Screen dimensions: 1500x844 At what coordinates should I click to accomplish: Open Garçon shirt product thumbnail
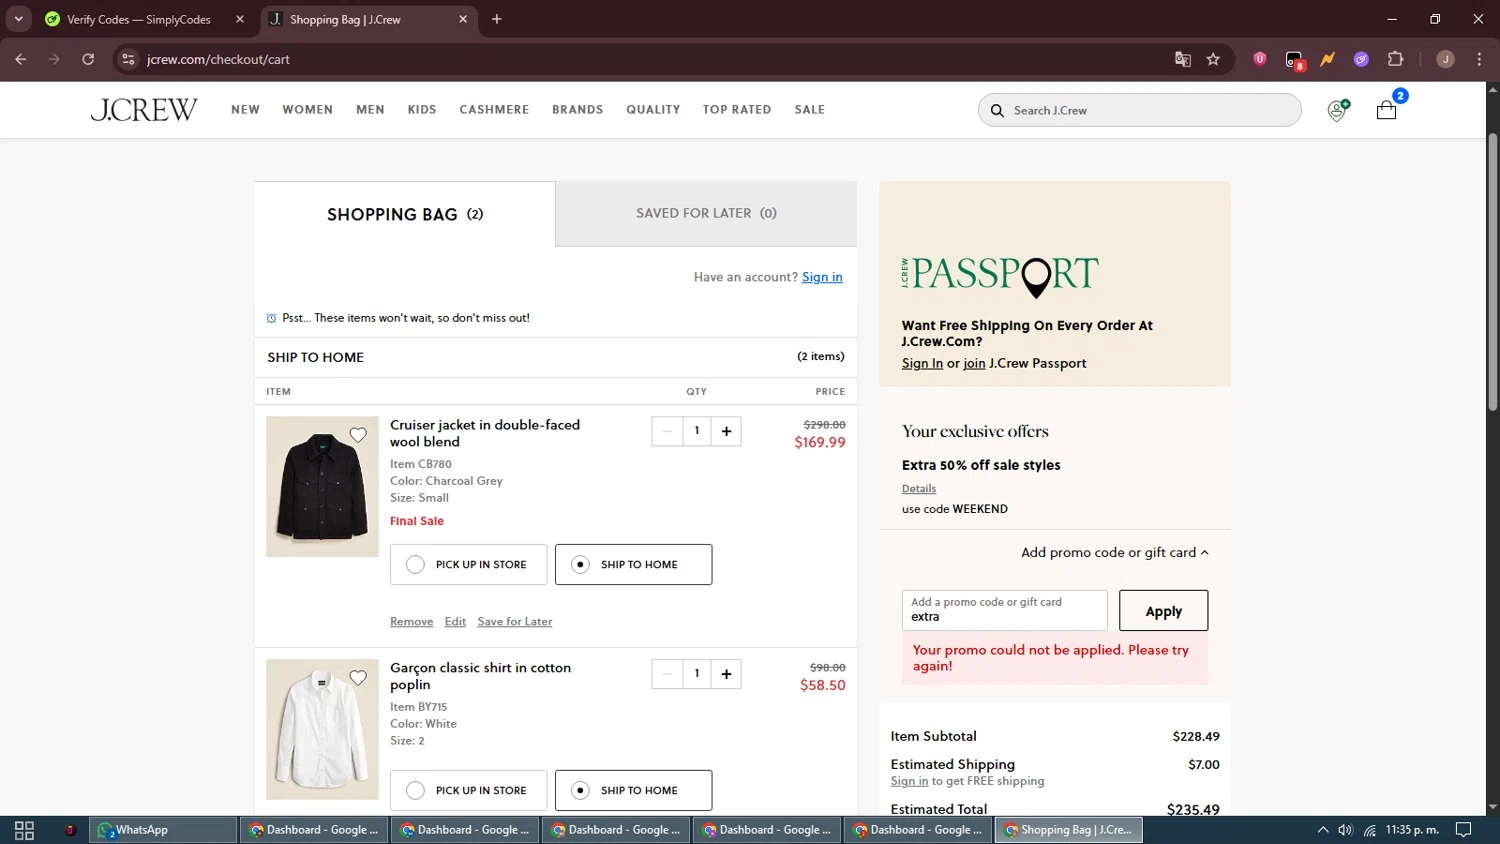pyautogui.click(x=322, y=730)
